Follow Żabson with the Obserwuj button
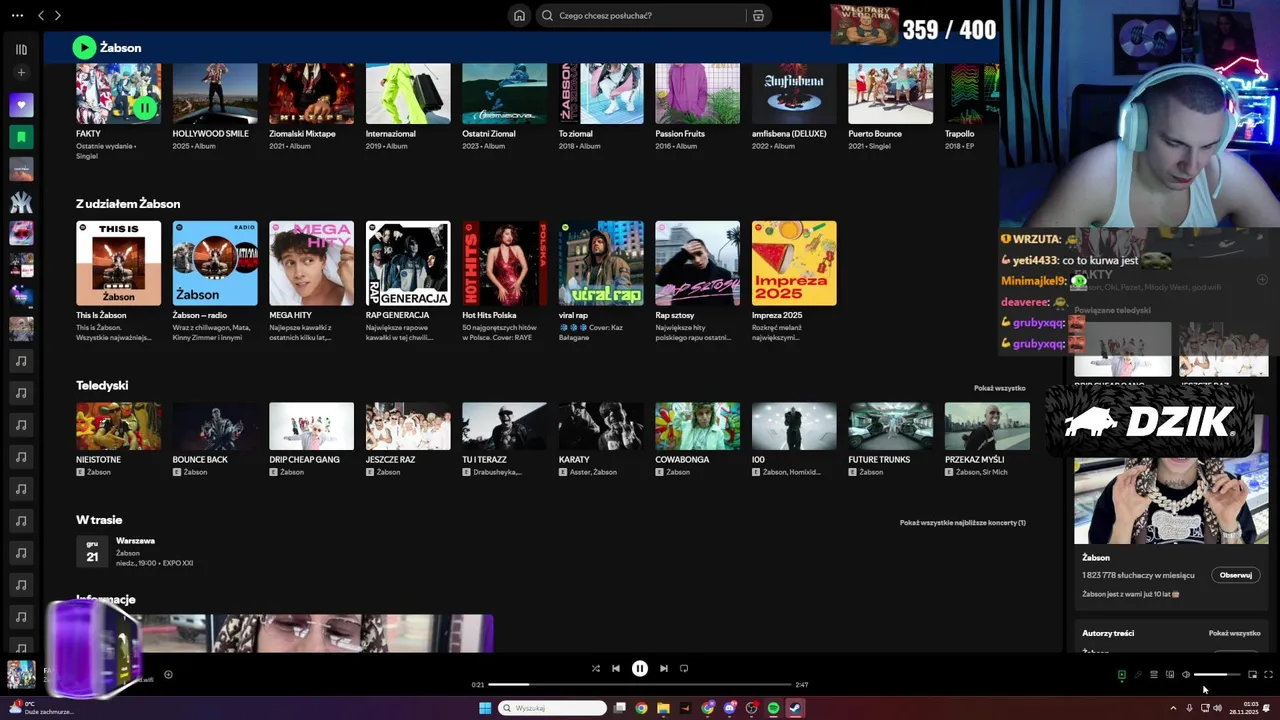 click(x=1236, y=575)
